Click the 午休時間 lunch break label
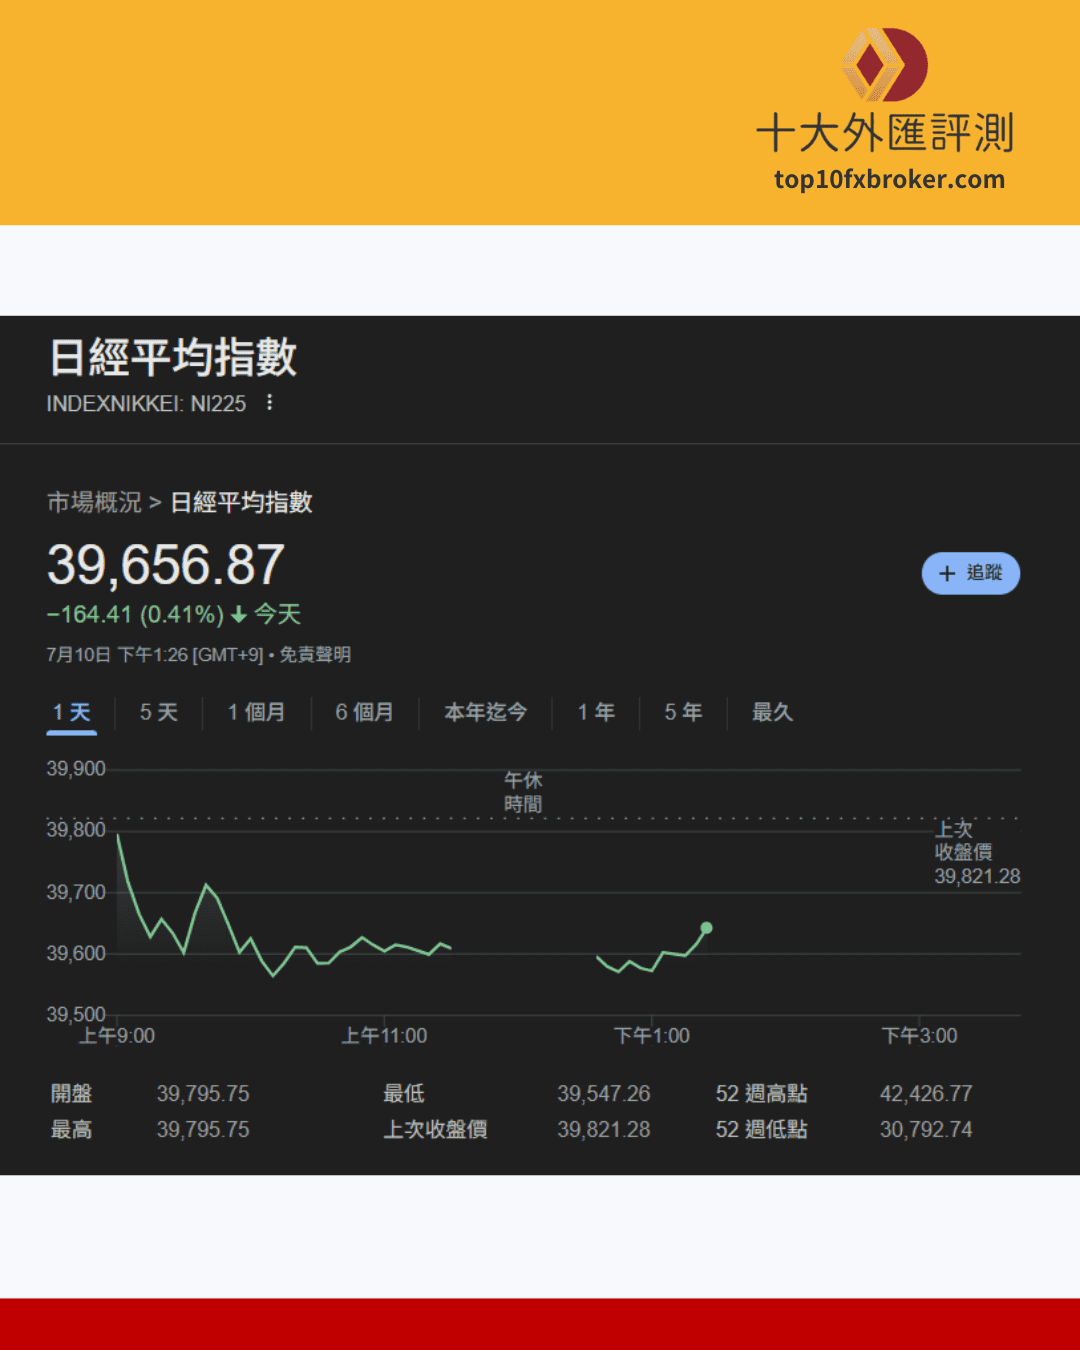The width and height of the screenshot is (1080, 1350). click(523, 792)
